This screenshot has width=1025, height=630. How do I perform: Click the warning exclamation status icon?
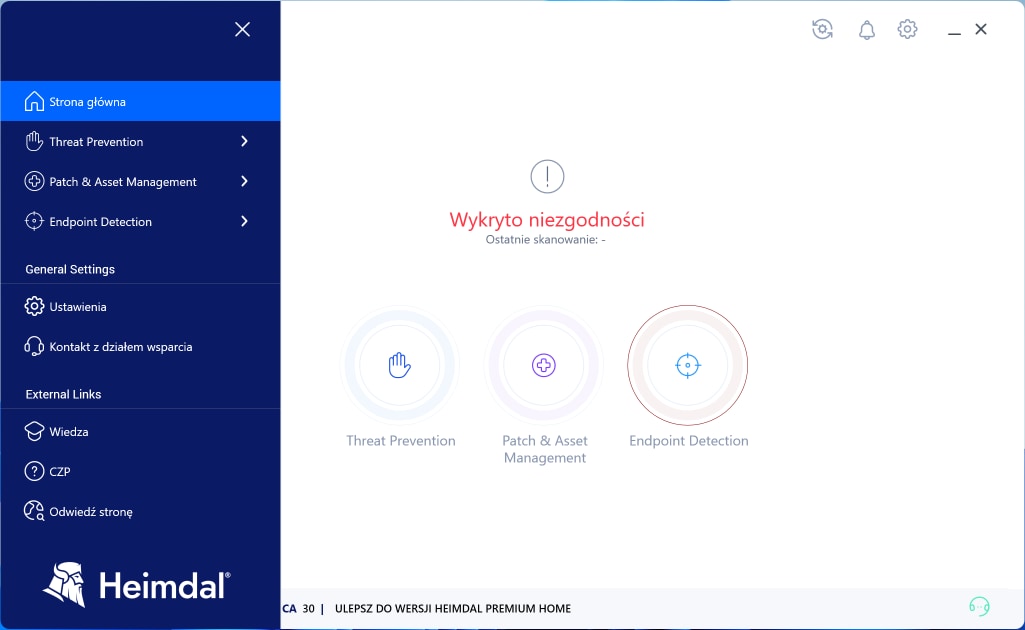tap(547, 176)
